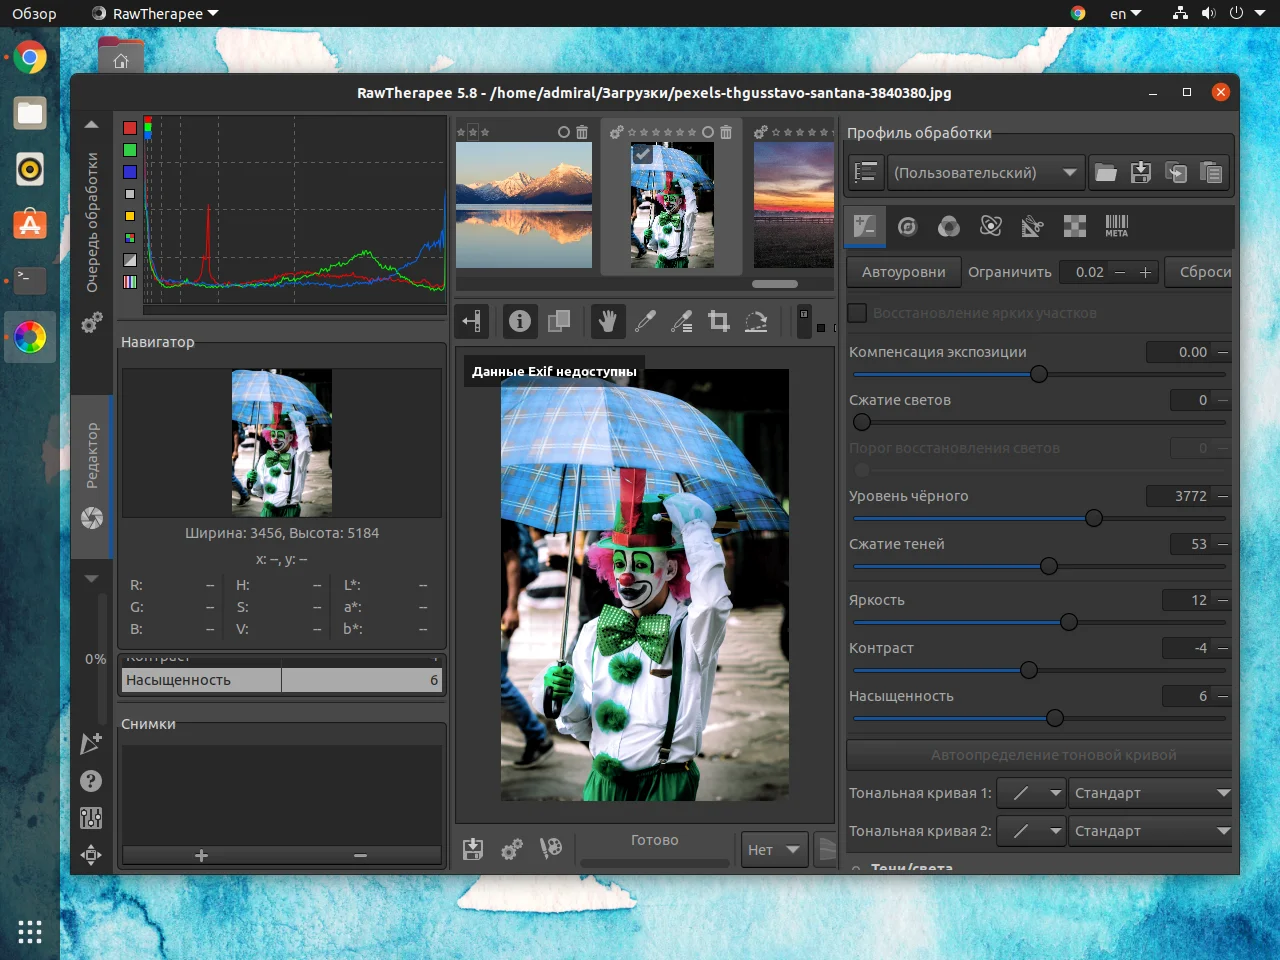Enable 'Восстановление ярких участков' checkbox
Viewport: 1280px width, 960px height.
(858, 313)
